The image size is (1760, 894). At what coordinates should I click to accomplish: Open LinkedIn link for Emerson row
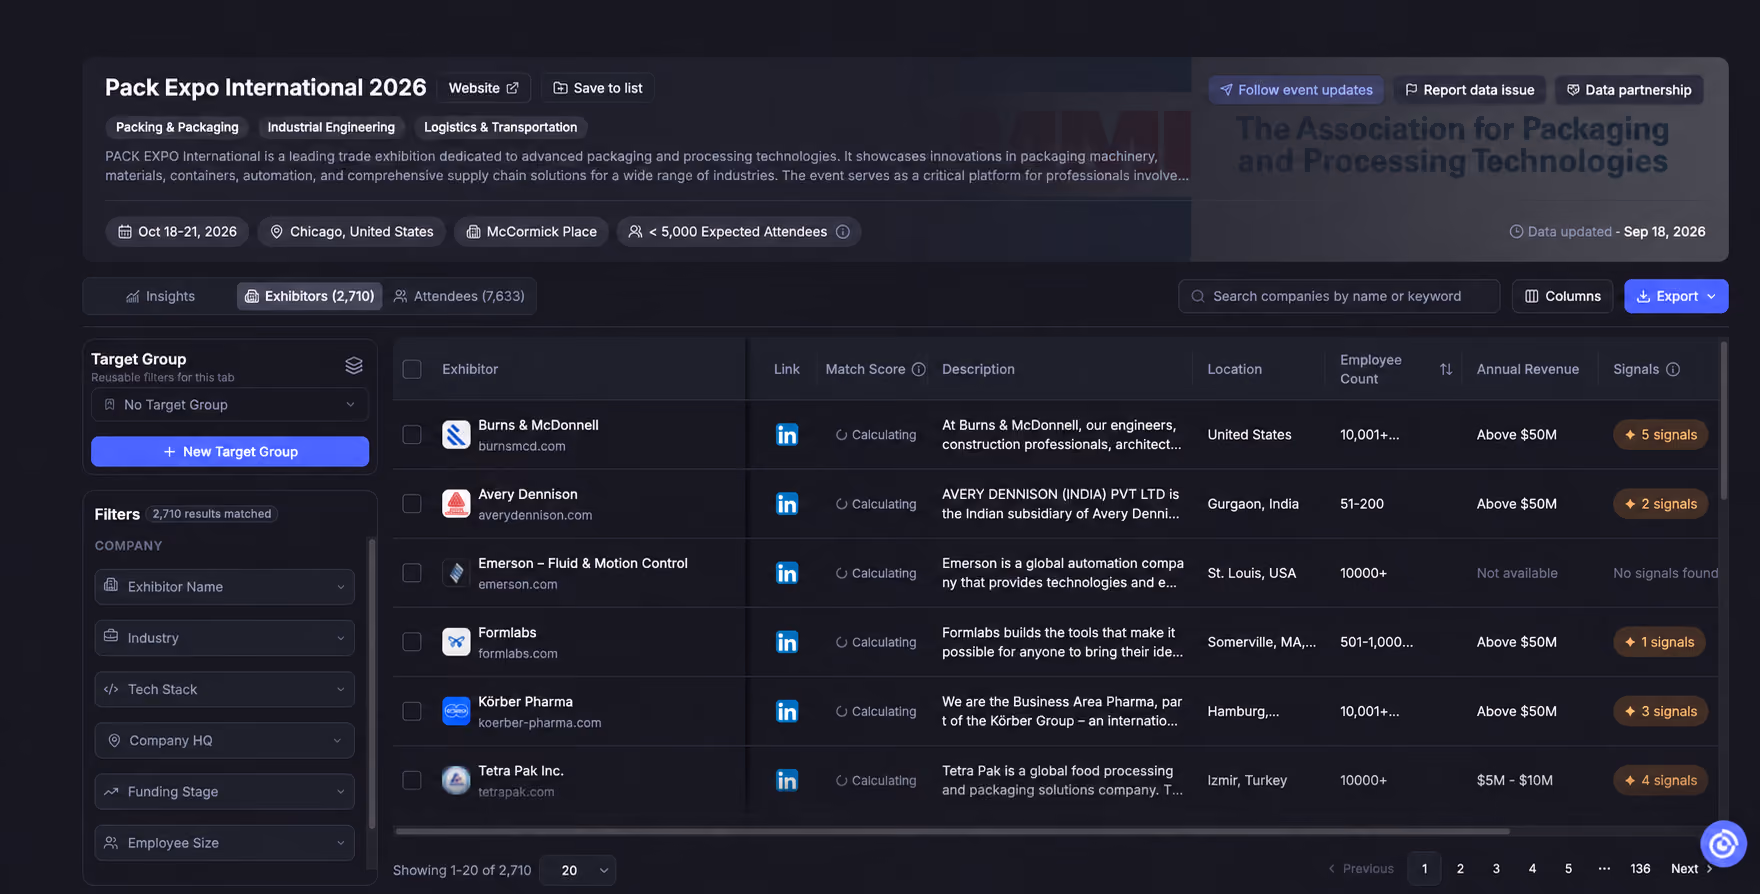point(787,573)
